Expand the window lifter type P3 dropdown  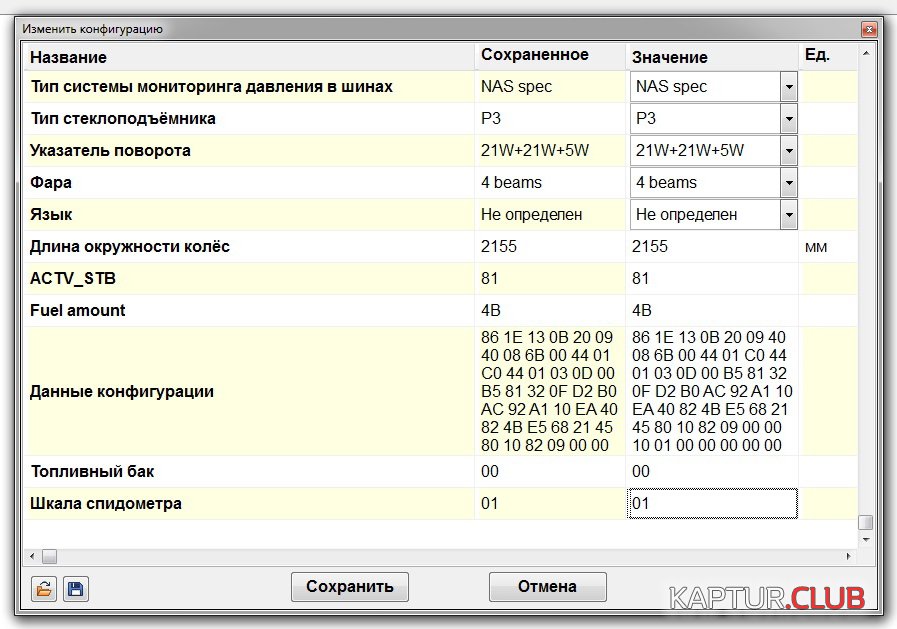[x=788, y=119]
